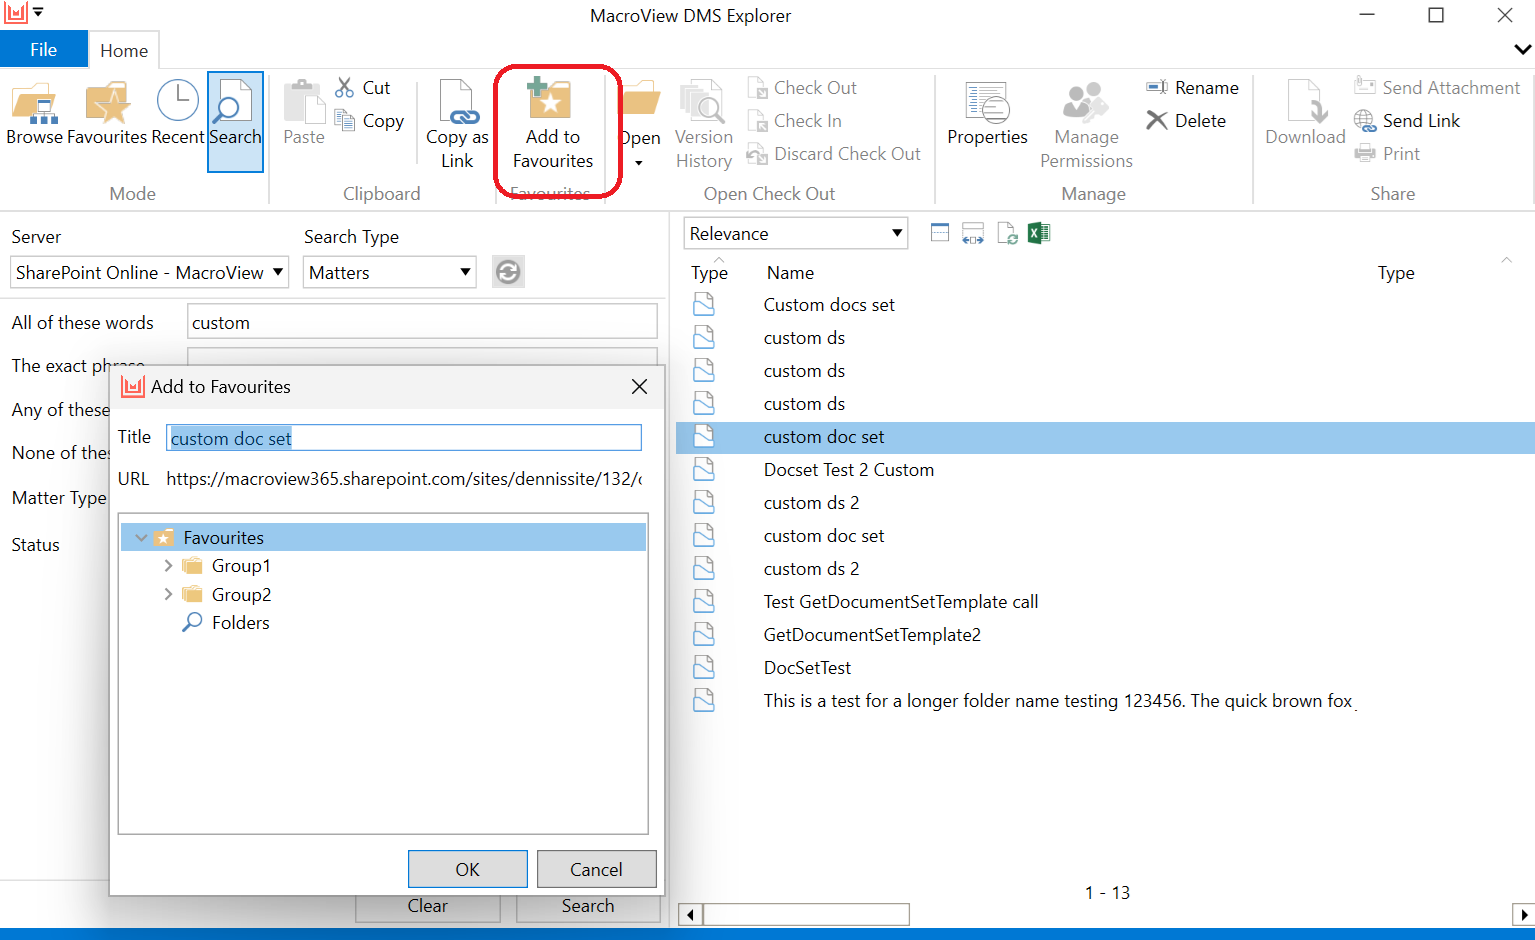Click the Export to Excel icon
Image resolution: width=1535 pixels, height=940 pixels.
coord(1039,233)
